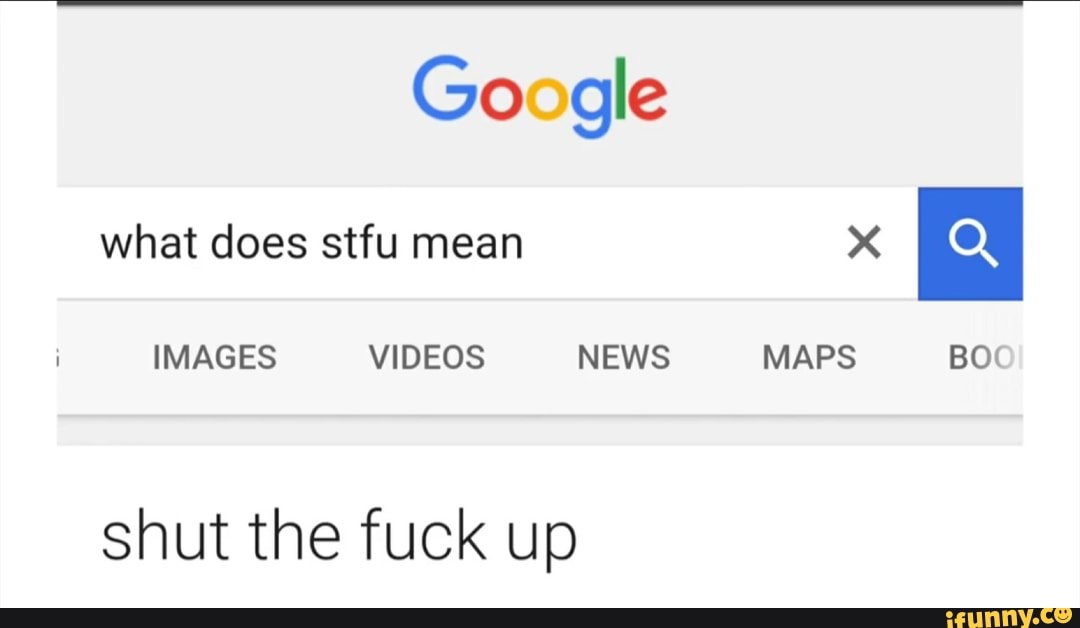Open the VIDEOS tab
Viewport: 1080px width, 628px height.
coord(426,357)
